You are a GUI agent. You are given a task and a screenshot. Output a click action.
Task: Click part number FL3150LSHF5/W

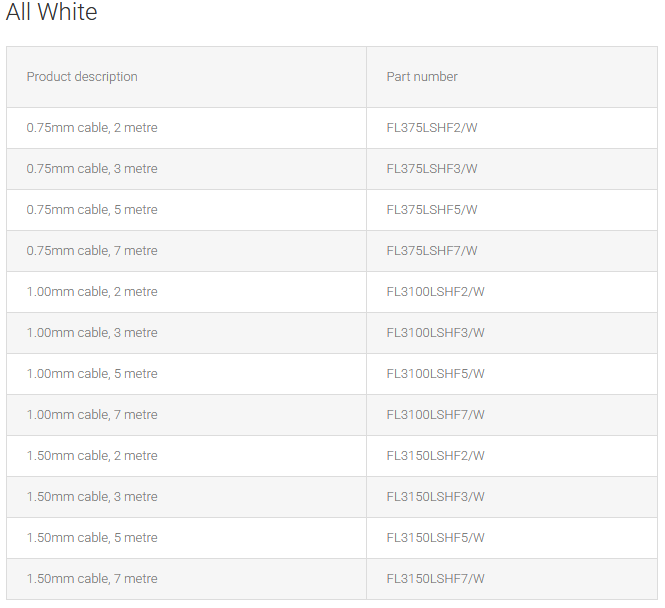coord(435,538)
